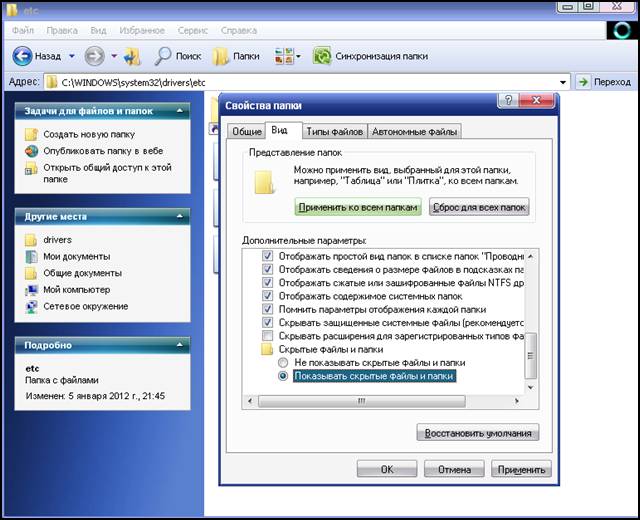Toggle Отображать содержимое системных папок checkbox
Image resolution: width=640 pixels, height=520 pixels.
pyautogui.click(x=267, y=296)
